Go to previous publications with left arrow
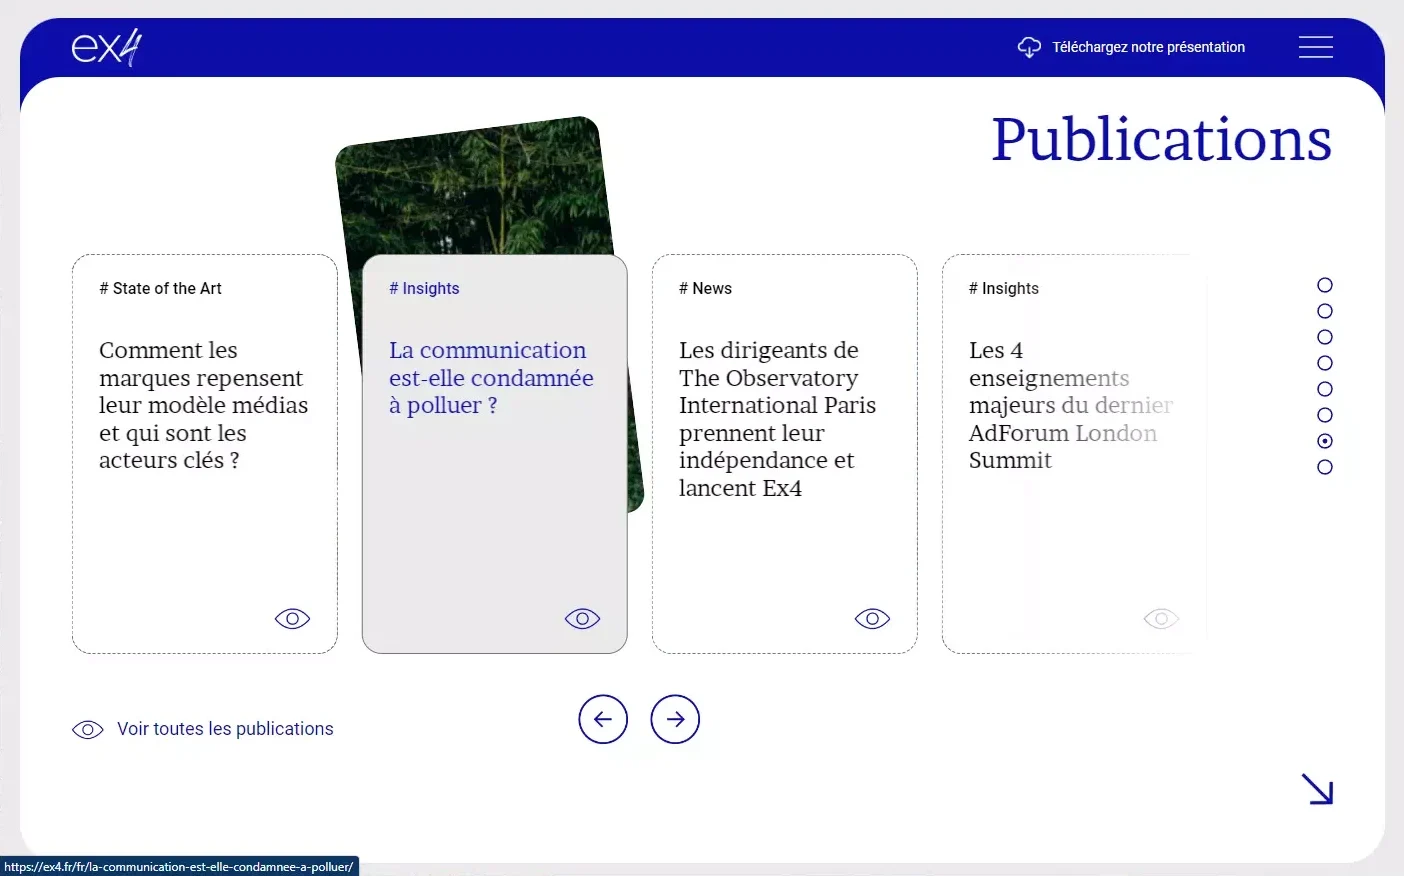The width and height of the screenshot is (1404, 876). tap(603, 719)
